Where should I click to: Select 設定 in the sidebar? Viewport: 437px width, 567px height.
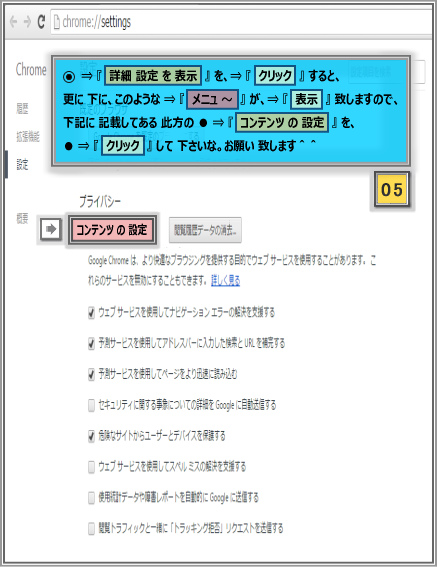[22, 165]
